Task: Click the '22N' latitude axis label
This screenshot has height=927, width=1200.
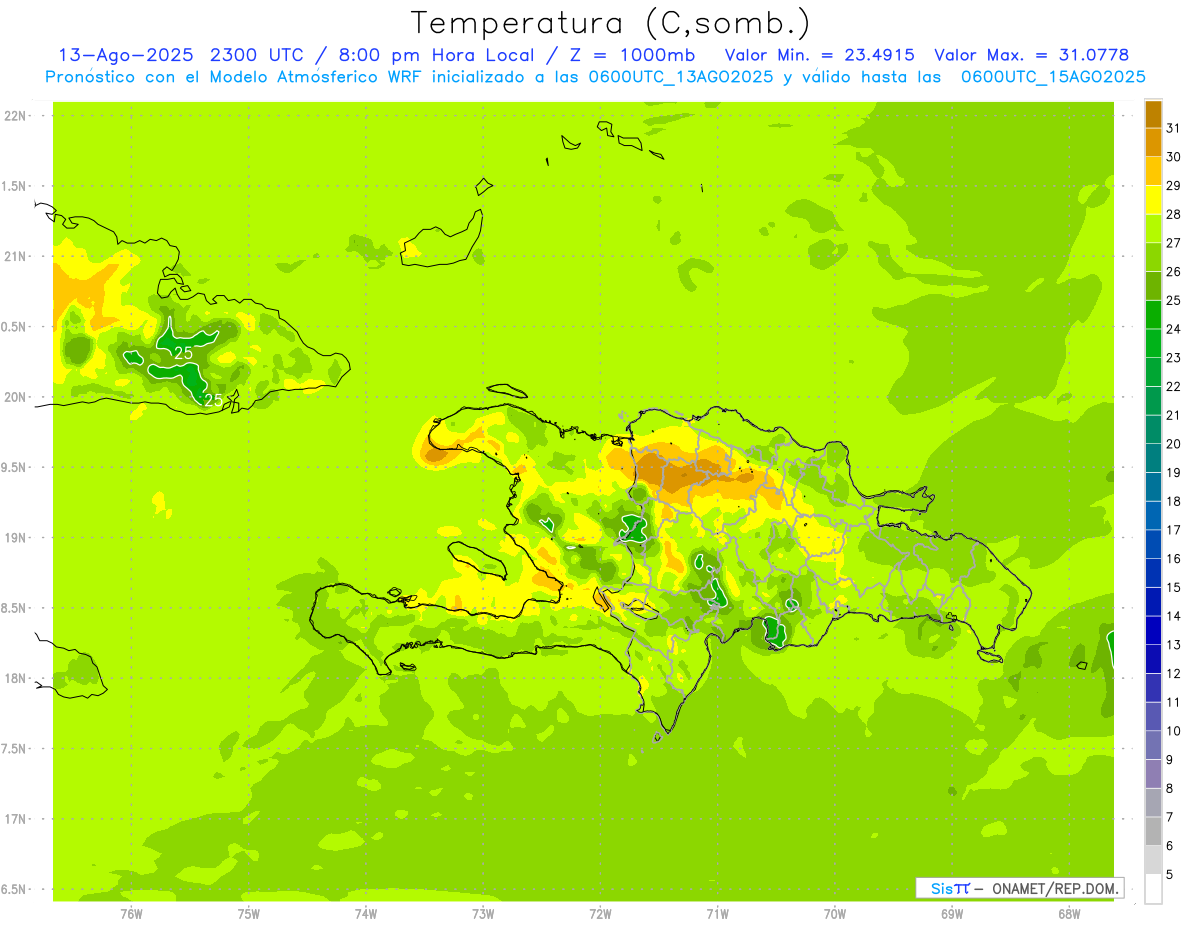Action: (15, 116)
